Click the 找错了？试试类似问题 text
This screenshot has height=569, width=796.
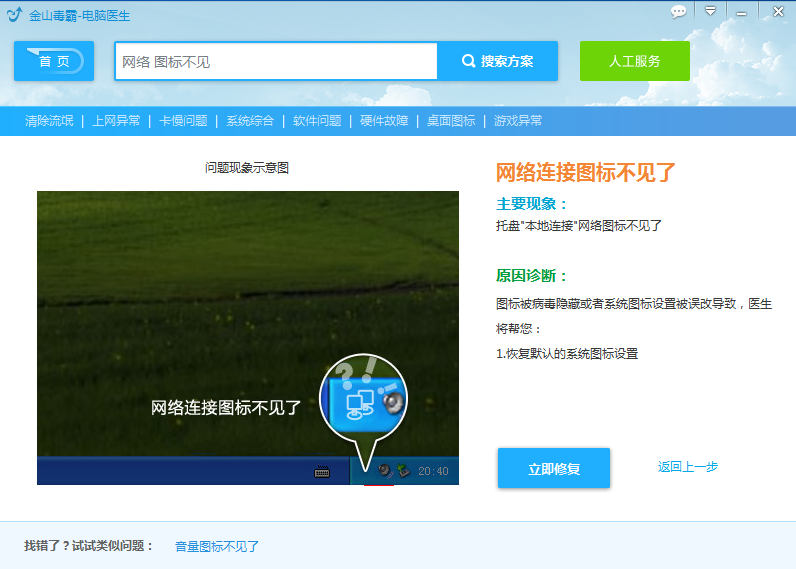[88, 546]
